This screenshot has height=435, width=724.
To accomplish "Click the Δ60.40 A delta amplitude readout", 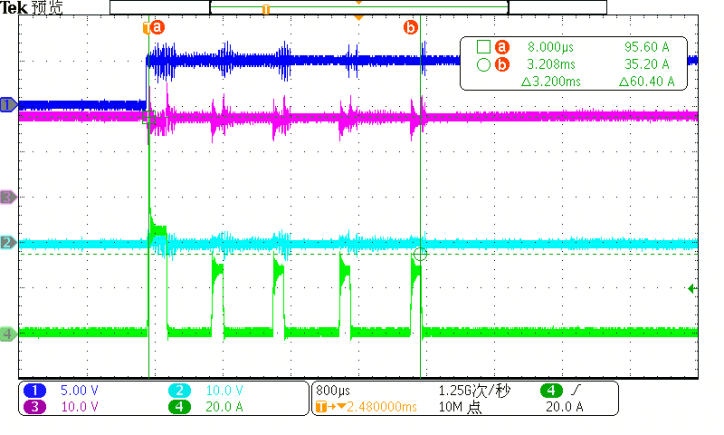I will pos(646,82).
